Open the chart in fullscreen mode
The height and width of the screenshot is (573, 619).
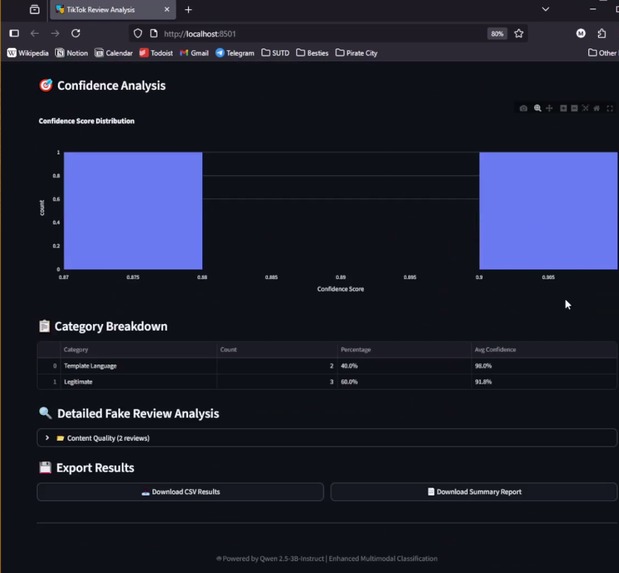pyautogui.click(x=610, y=108)
